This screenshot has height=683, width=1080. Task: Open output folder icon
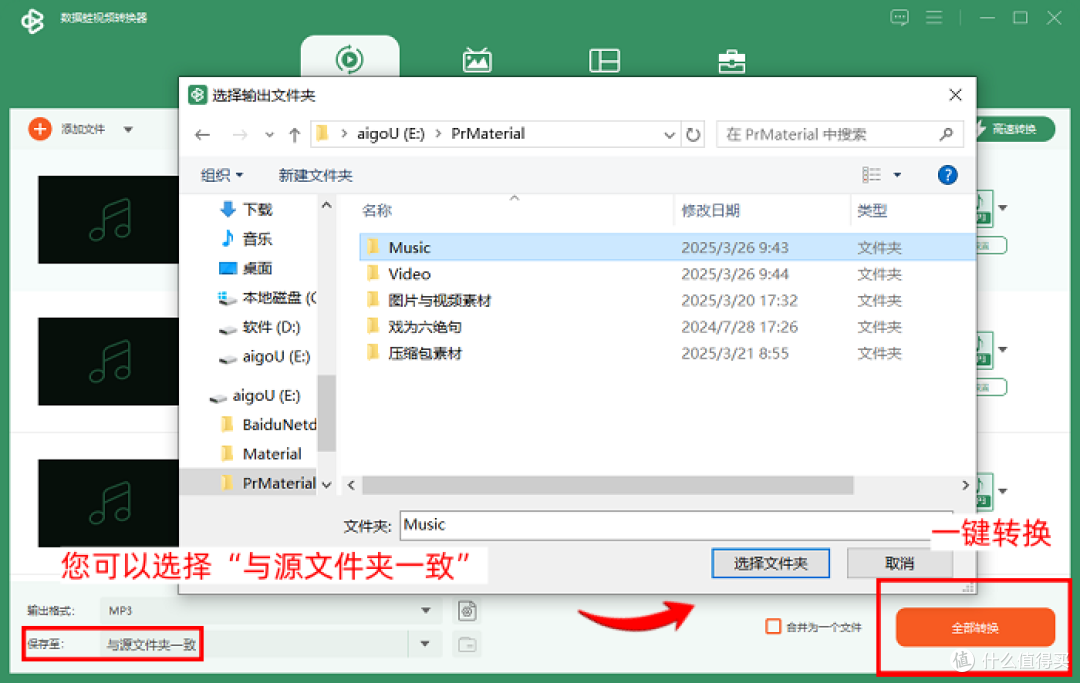point(467,644)
